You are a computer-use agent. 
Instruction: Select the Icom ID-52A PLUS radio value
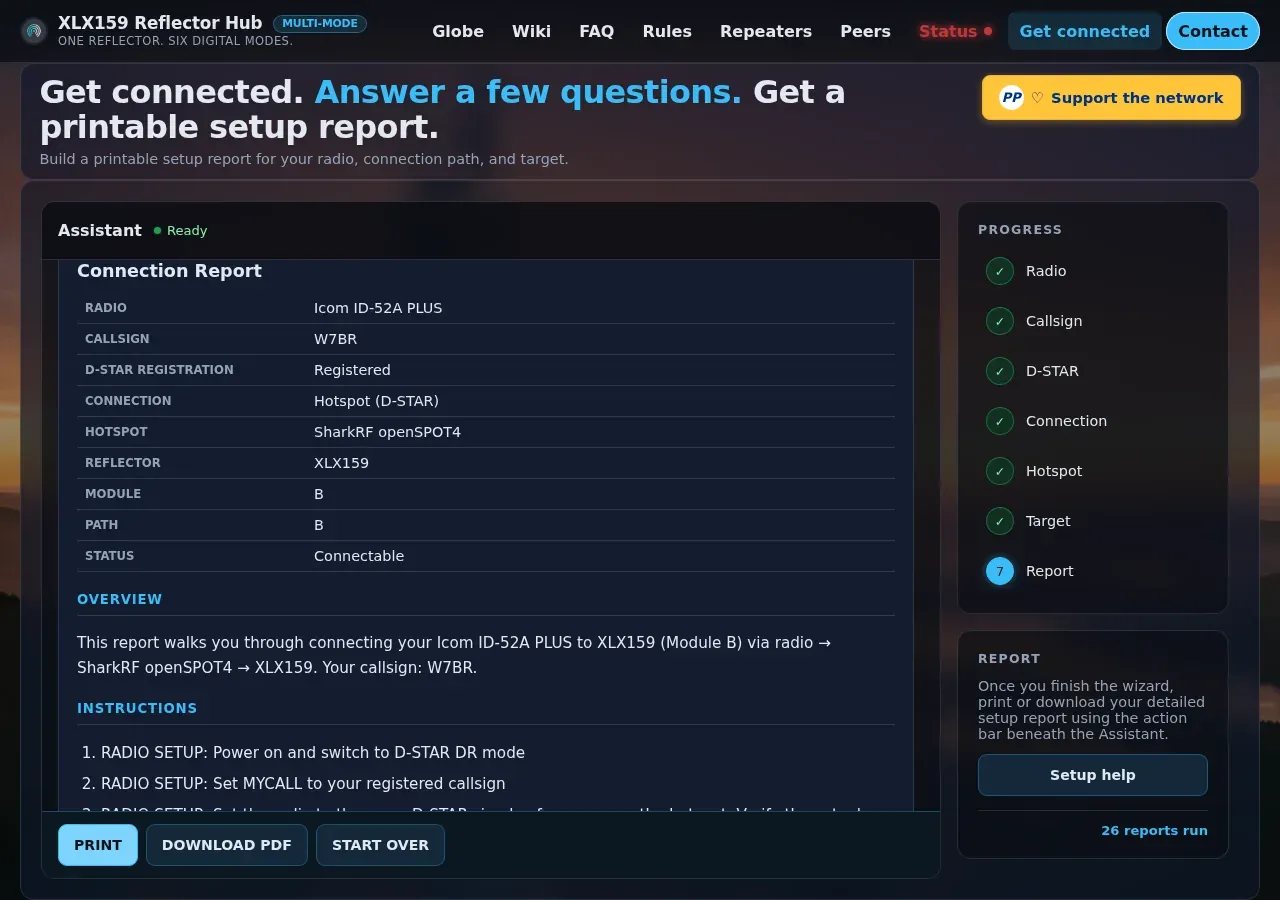378,308
